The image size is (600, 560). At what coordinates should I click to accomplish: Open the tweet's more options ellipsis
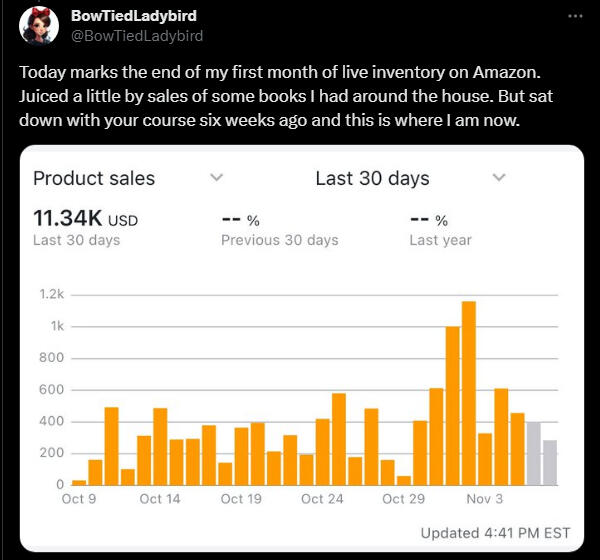573,17
